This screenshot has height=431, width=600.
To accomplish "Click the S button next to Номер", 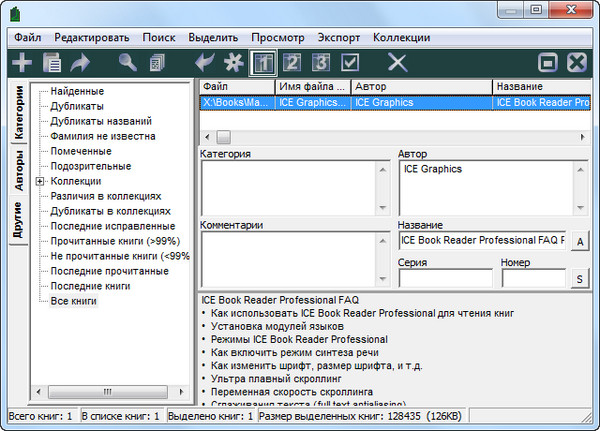I will (580, 278).
